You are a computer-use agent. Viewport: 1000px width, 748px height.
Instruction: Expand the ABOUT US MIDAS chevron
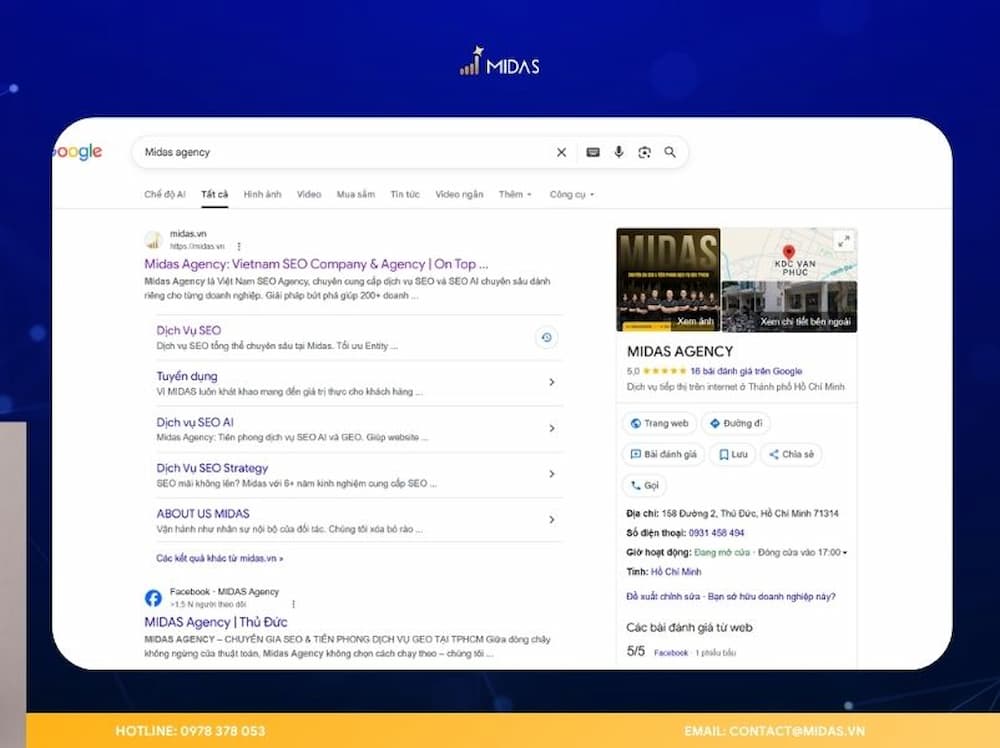point(552,520)
